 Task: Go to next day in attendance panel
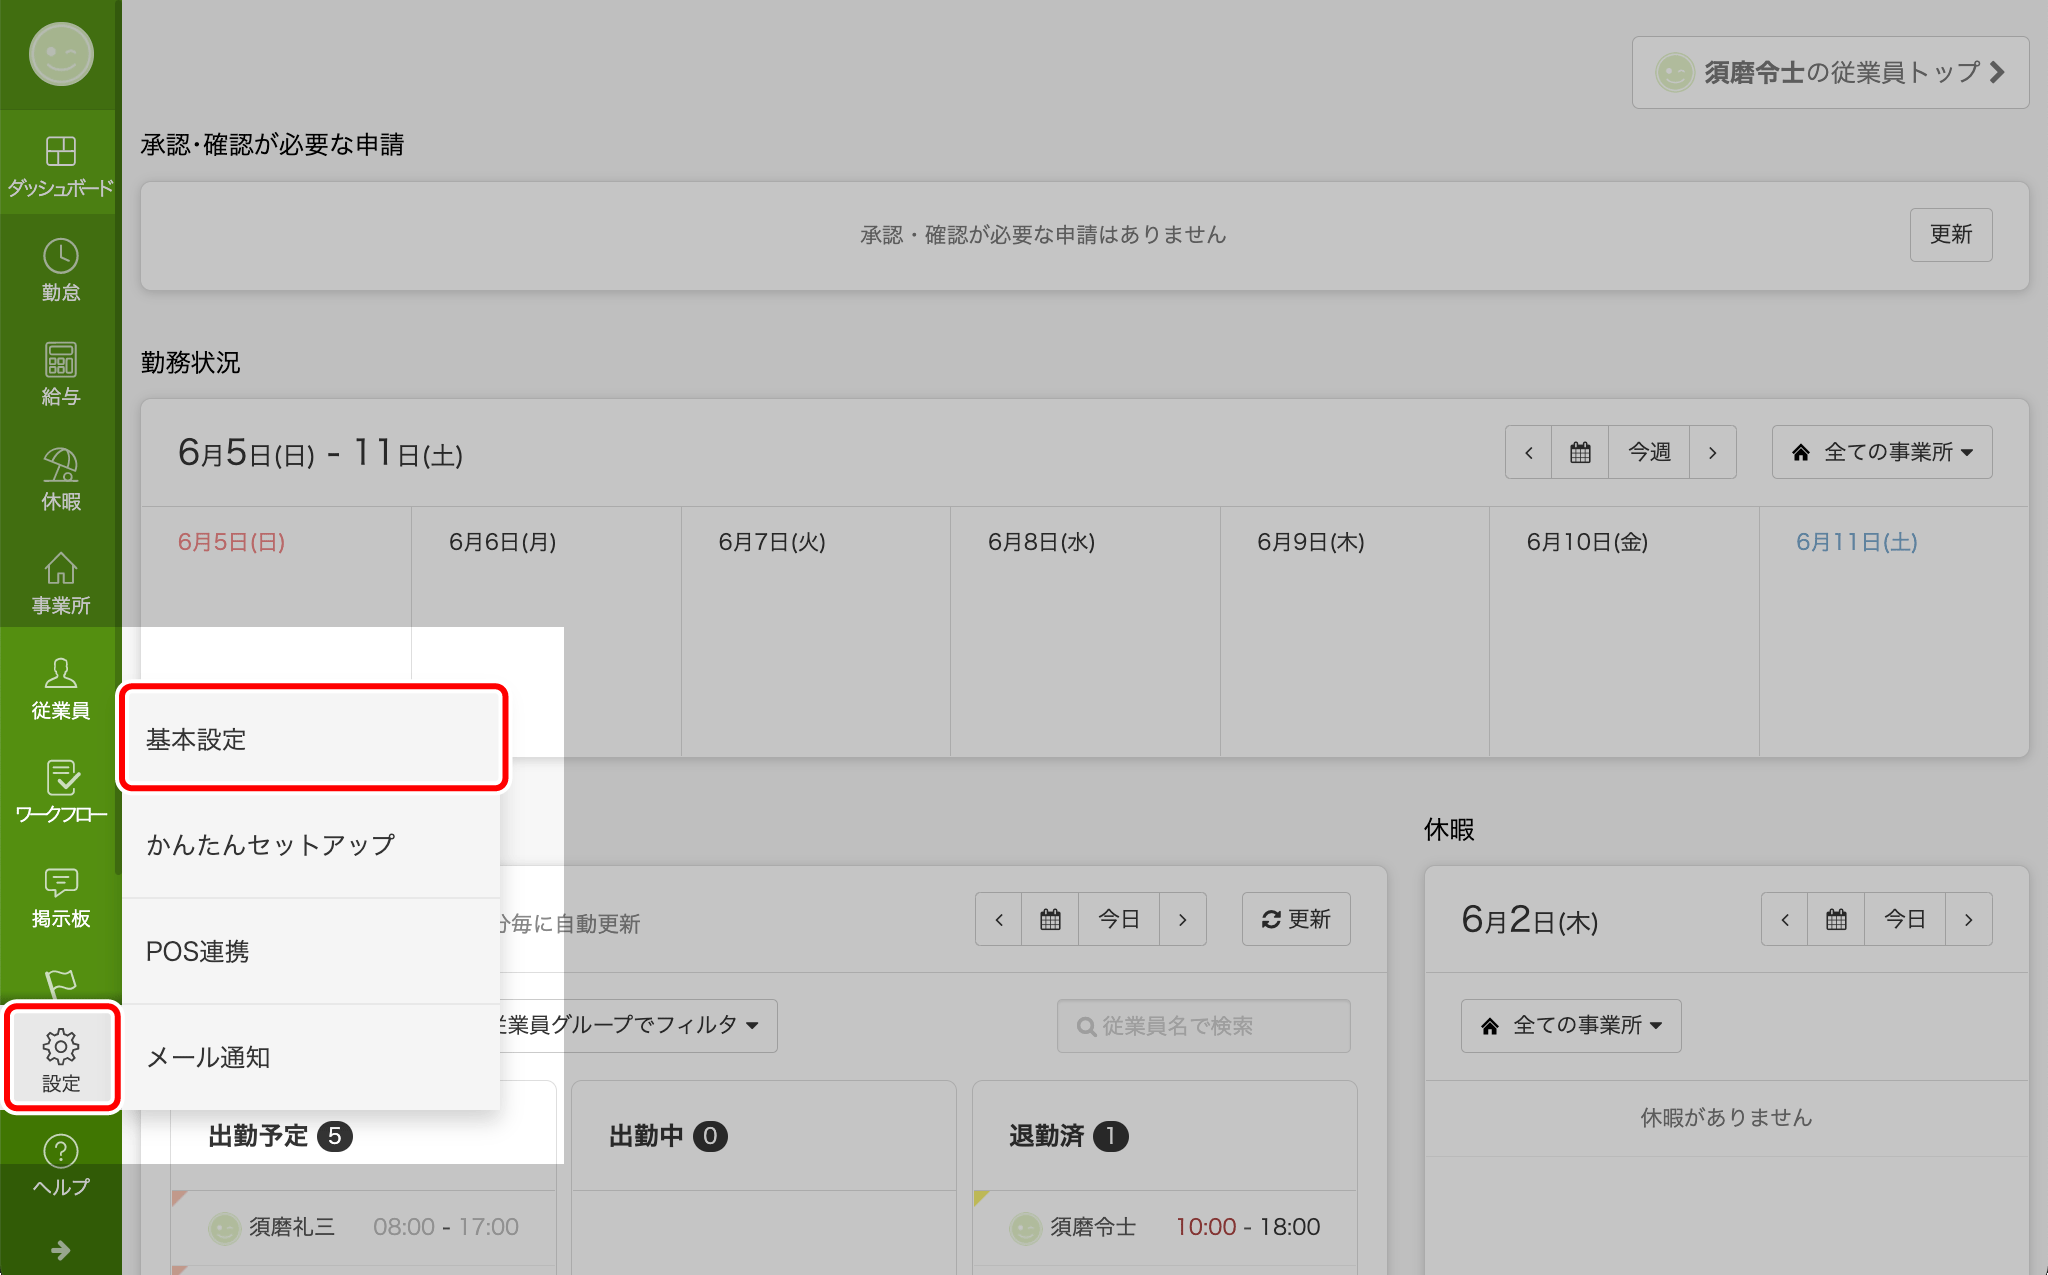click(1183, 919)
